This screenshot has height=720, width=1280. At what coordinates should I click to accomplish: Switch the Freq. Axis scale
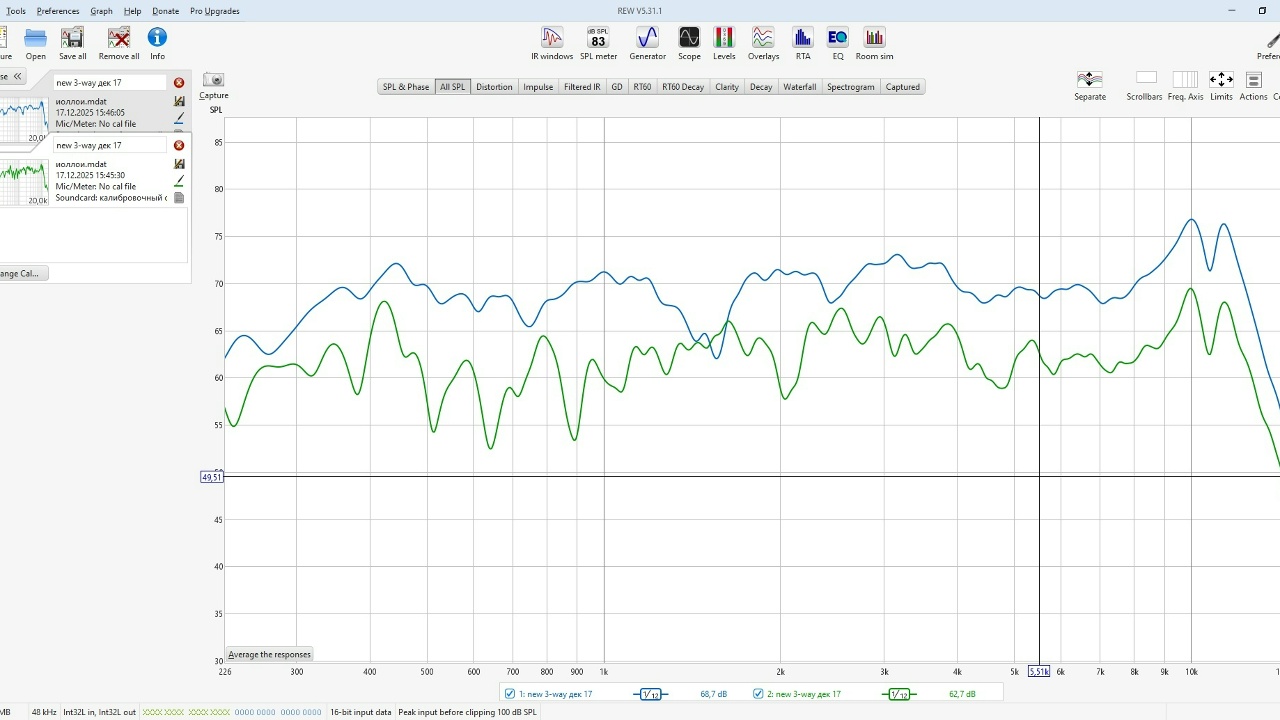coord(1185,85)
